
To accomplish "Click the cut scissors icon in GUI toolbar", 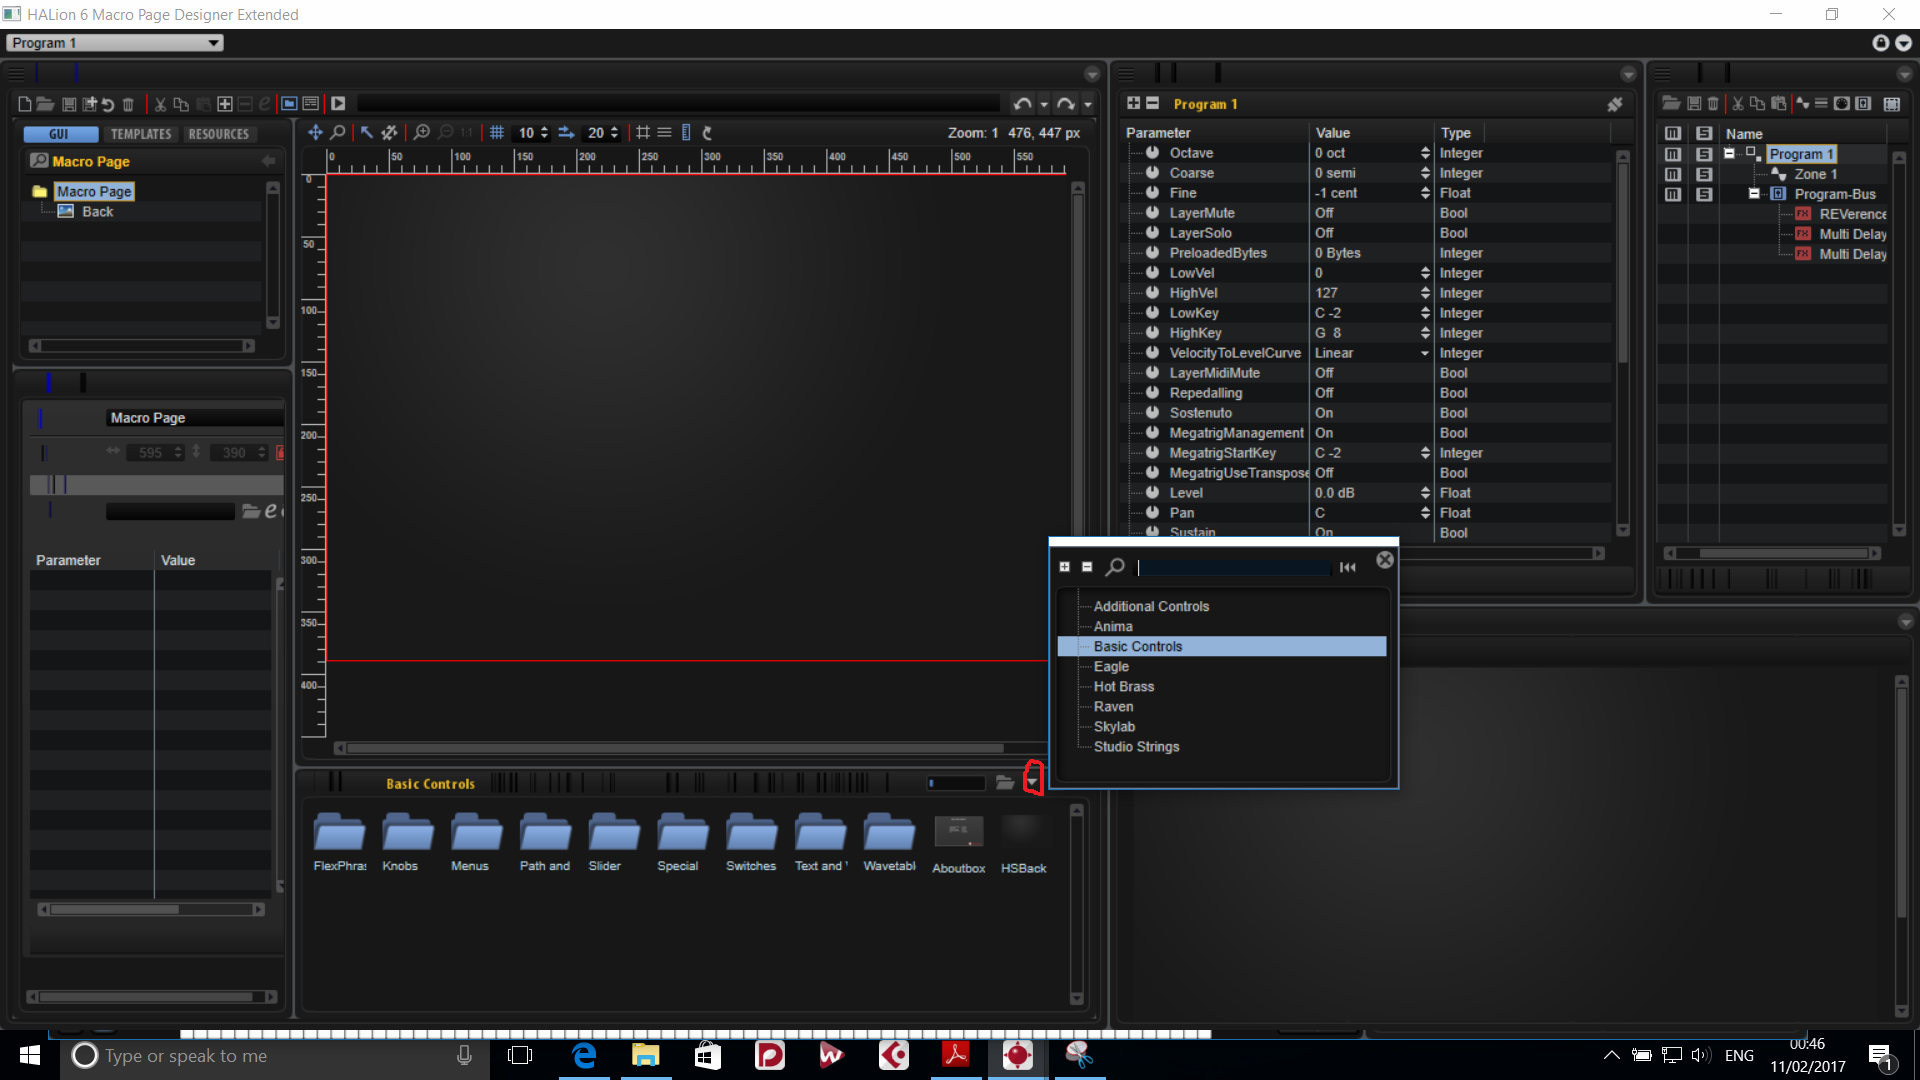I will tap(160, 104).
